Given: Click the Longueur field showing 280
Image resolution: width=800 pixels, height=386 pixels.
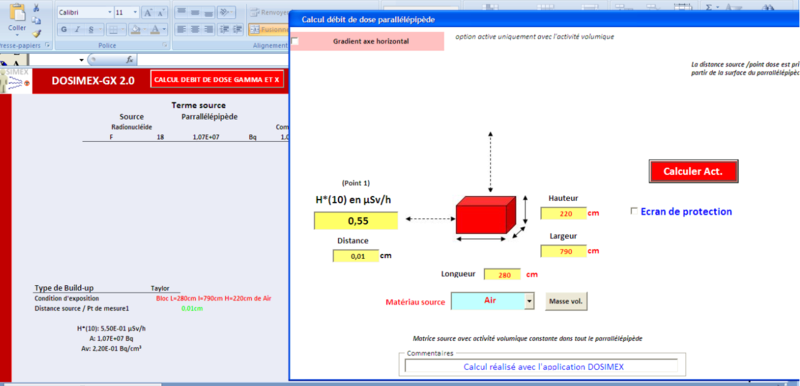Looking at the screenshot, I should pos(502,274).
